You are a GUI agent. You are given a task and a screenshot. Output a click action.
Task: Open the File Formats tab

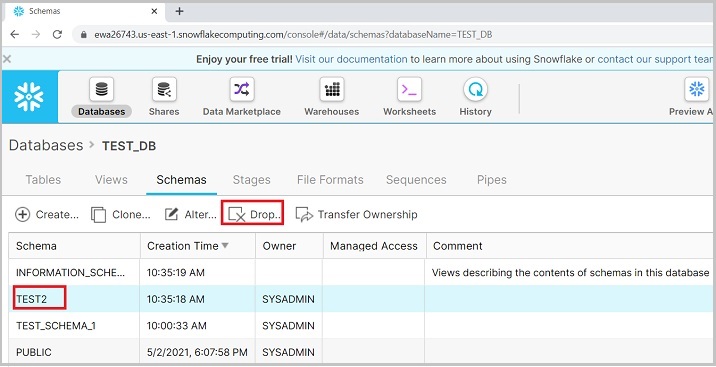point(330,179)
